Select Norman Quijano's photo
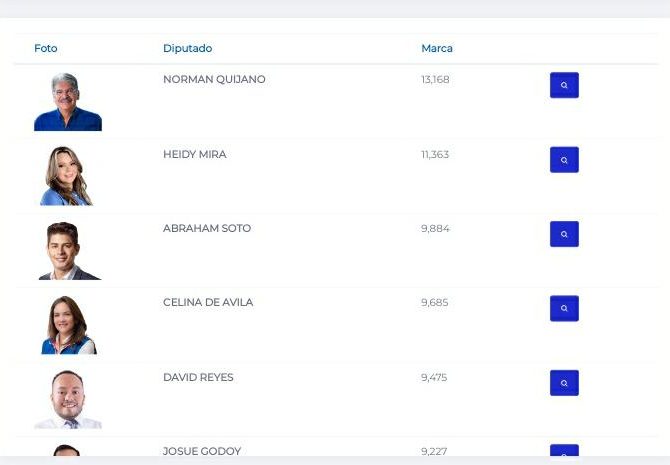Image resolution: width=670 pixels, height=465 pixels. tap(68, 102)
